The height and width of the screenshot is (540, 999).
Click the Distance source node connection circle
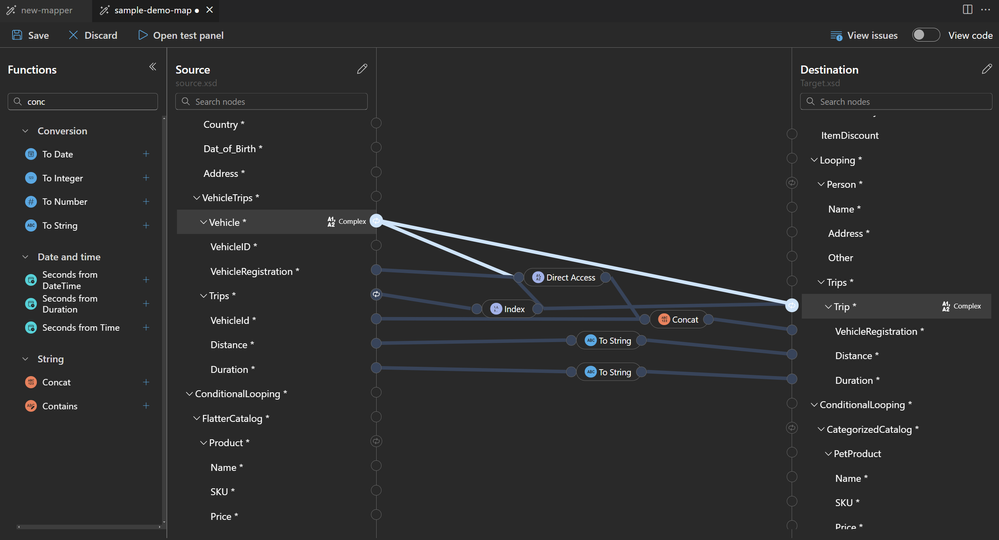click(377, 343)
